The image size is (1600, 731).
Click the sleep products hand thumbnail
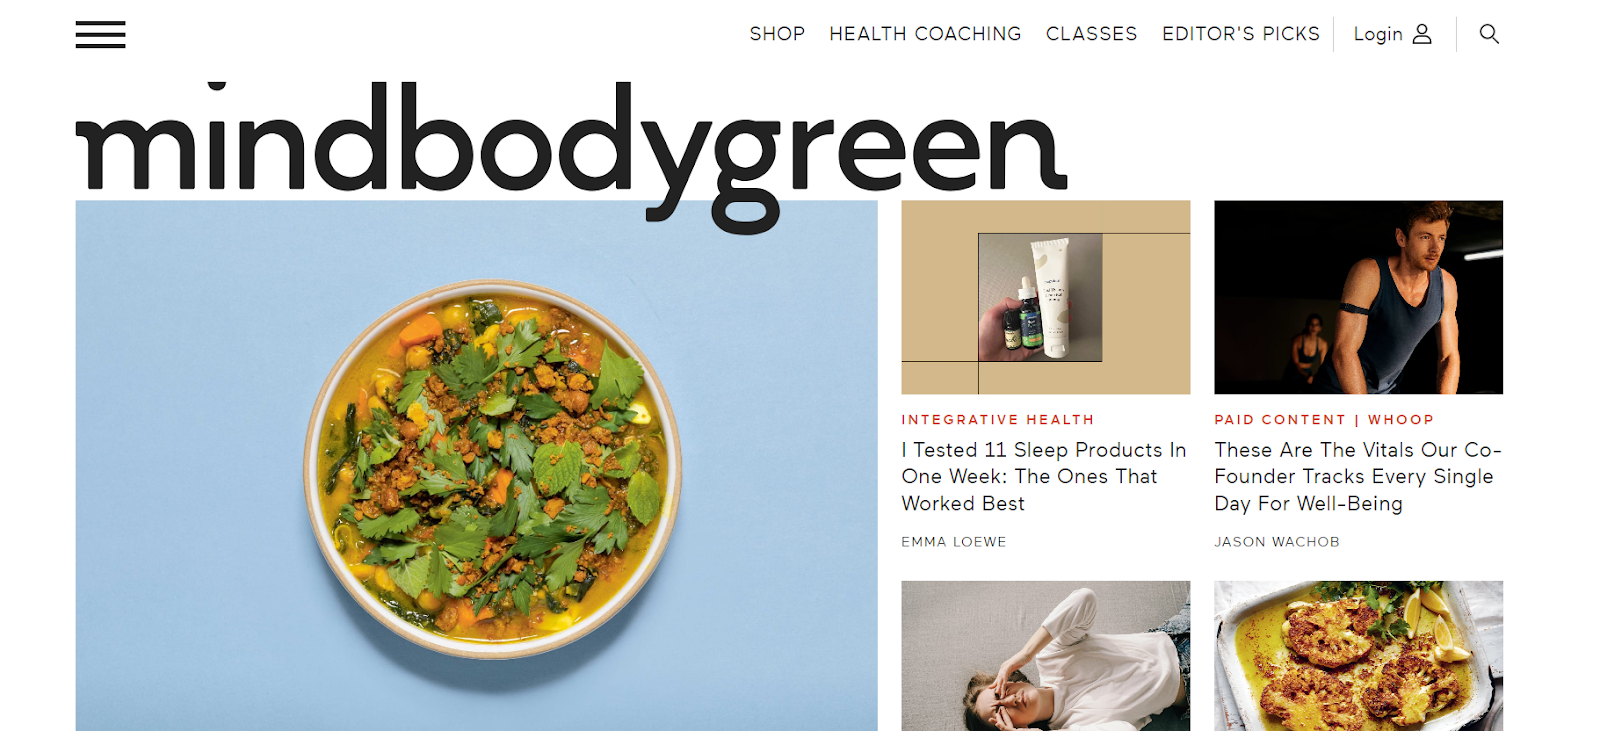(x=1046, y=297)
